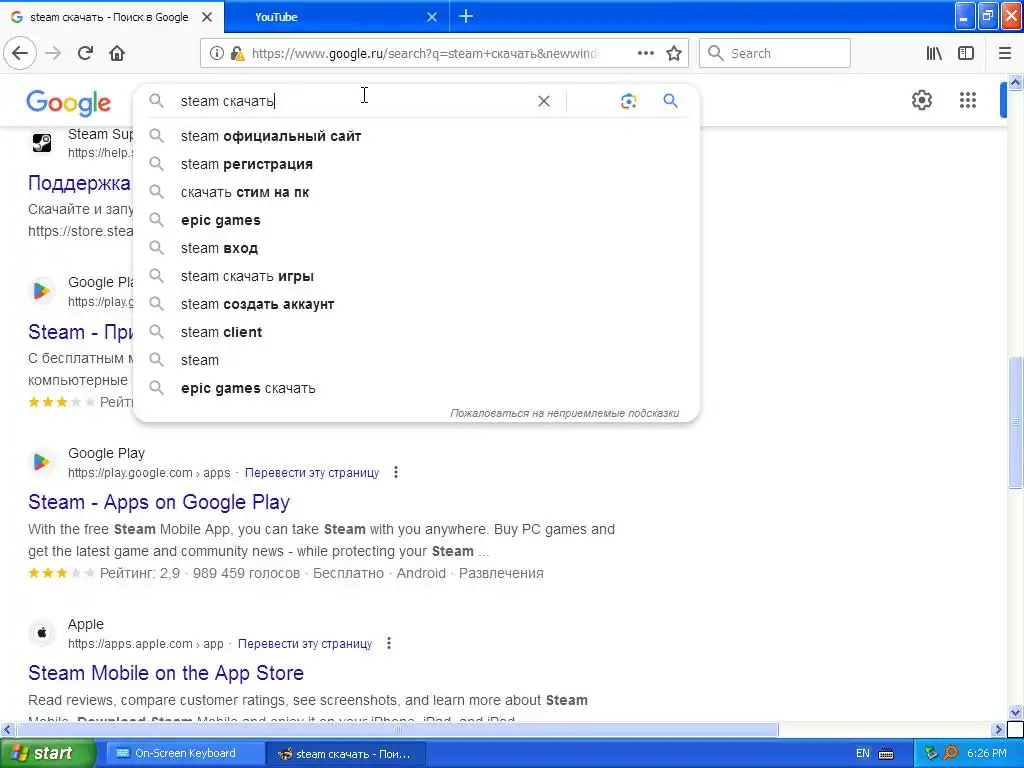Clear the Google search box with X
This screenshot has width=1024, height=768.
(x=543, y=101)
